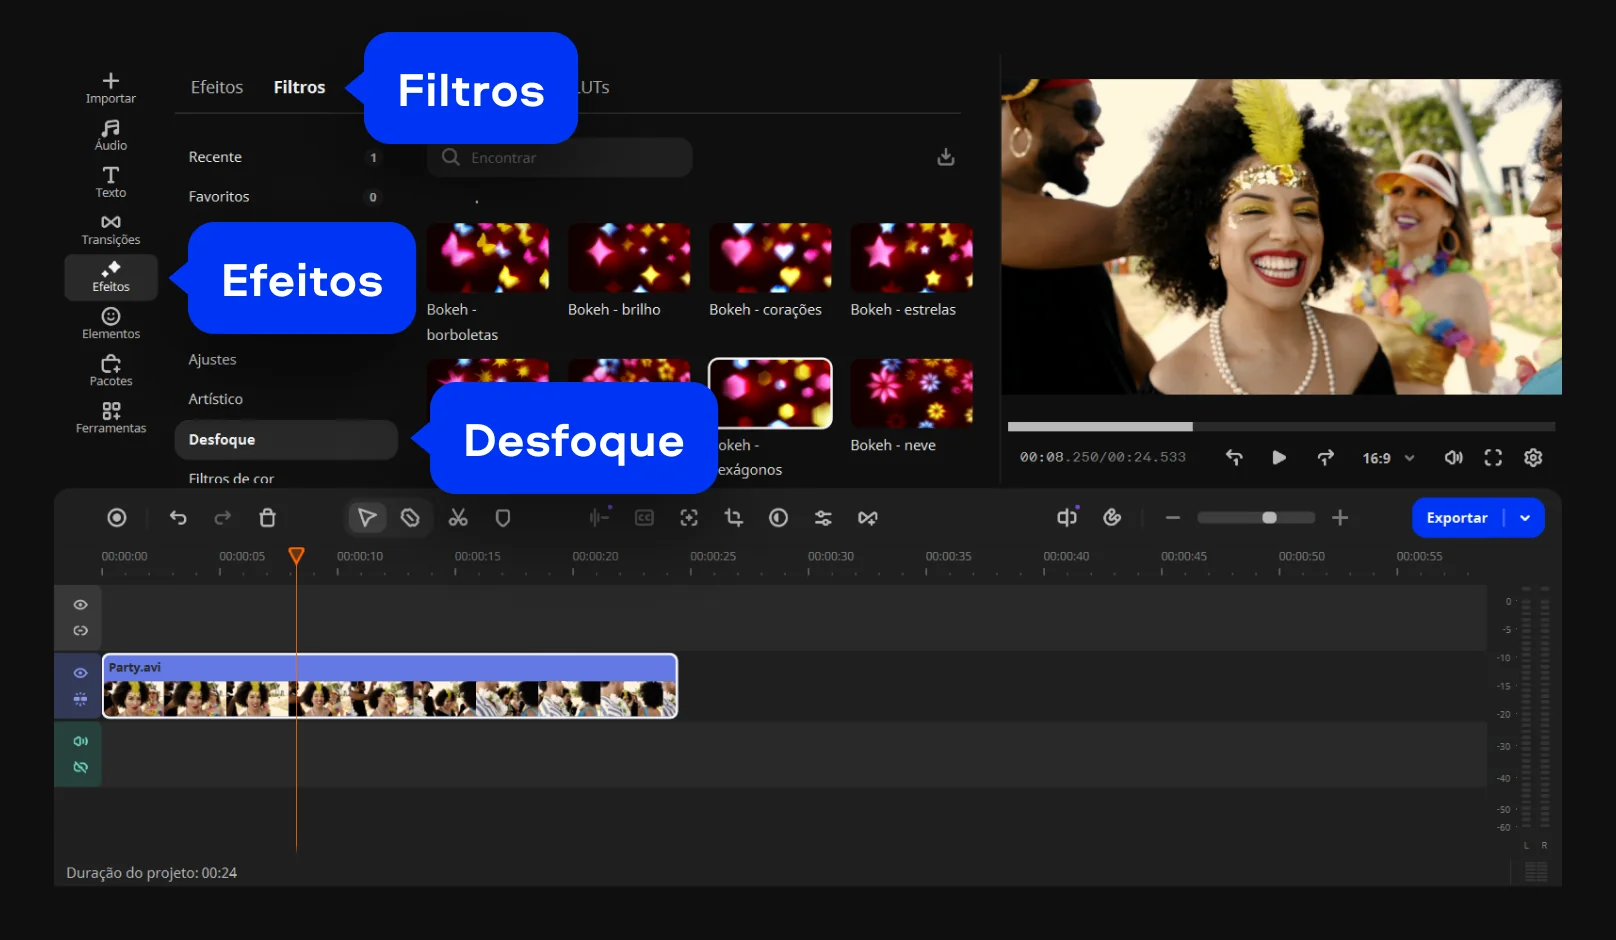Select the Artístico filter category
The height and width of the screenshot is (940, 1616).
click(216, 399)
